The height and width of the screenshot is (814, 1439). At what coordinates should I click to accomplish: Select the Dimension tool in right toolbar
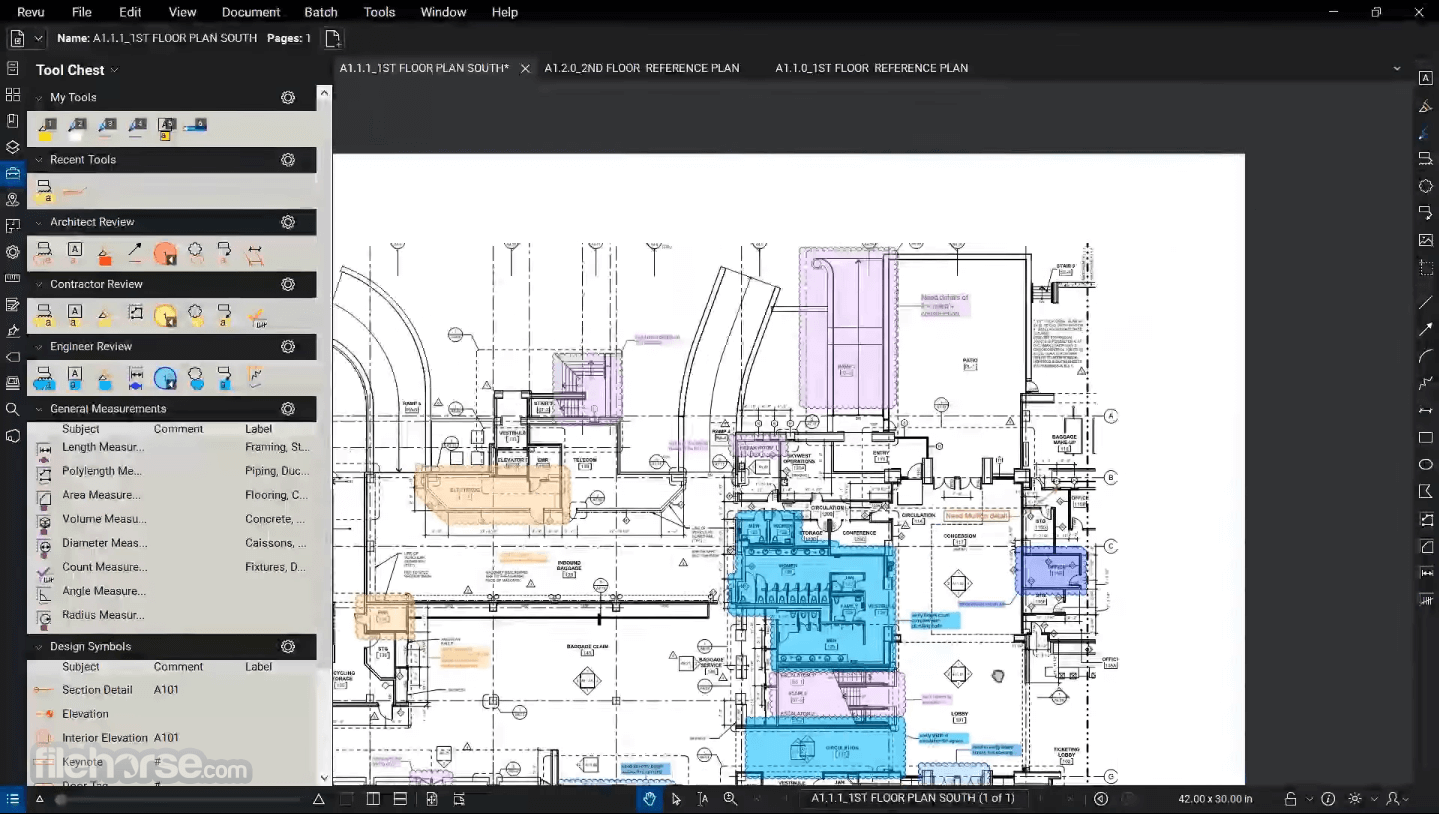pyautogui.click(x=1426, y=411)
